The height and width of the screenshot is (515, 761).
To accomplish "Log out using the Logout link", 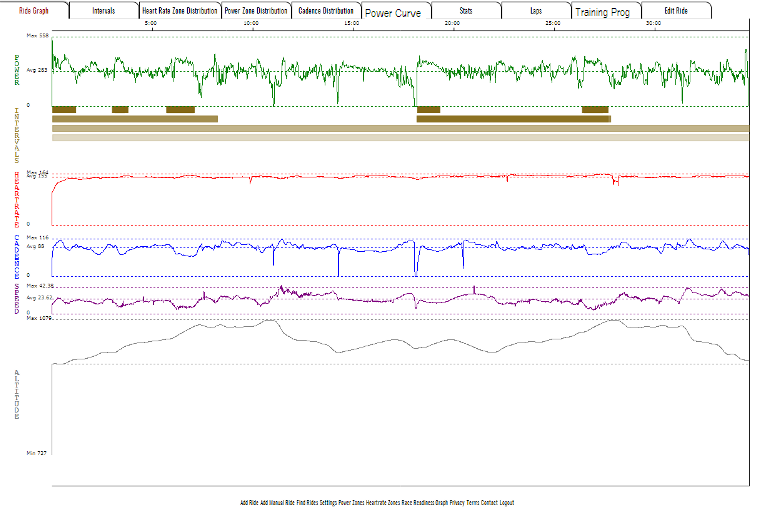I will tap(507, 502).
